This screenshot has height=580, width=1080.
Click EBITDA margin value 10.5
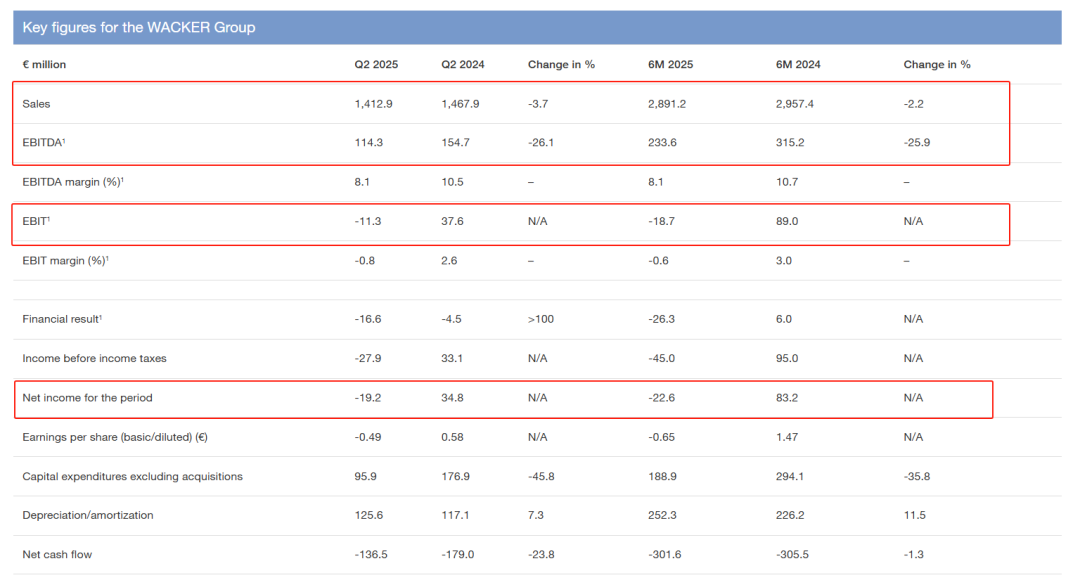click(x=452, y=182)
